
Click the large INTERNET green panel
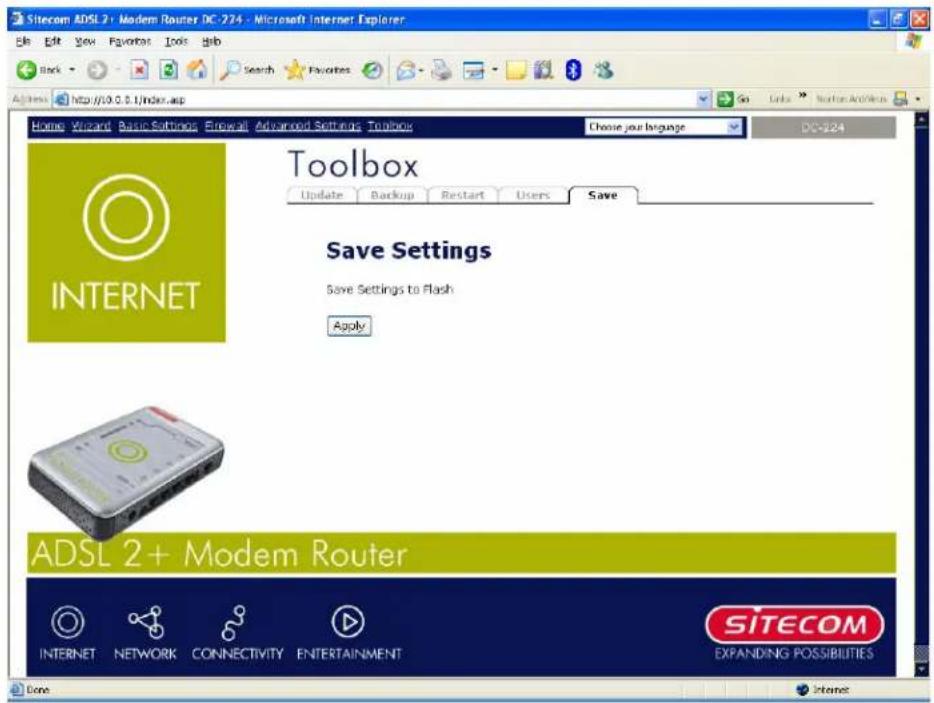point(126,242)
